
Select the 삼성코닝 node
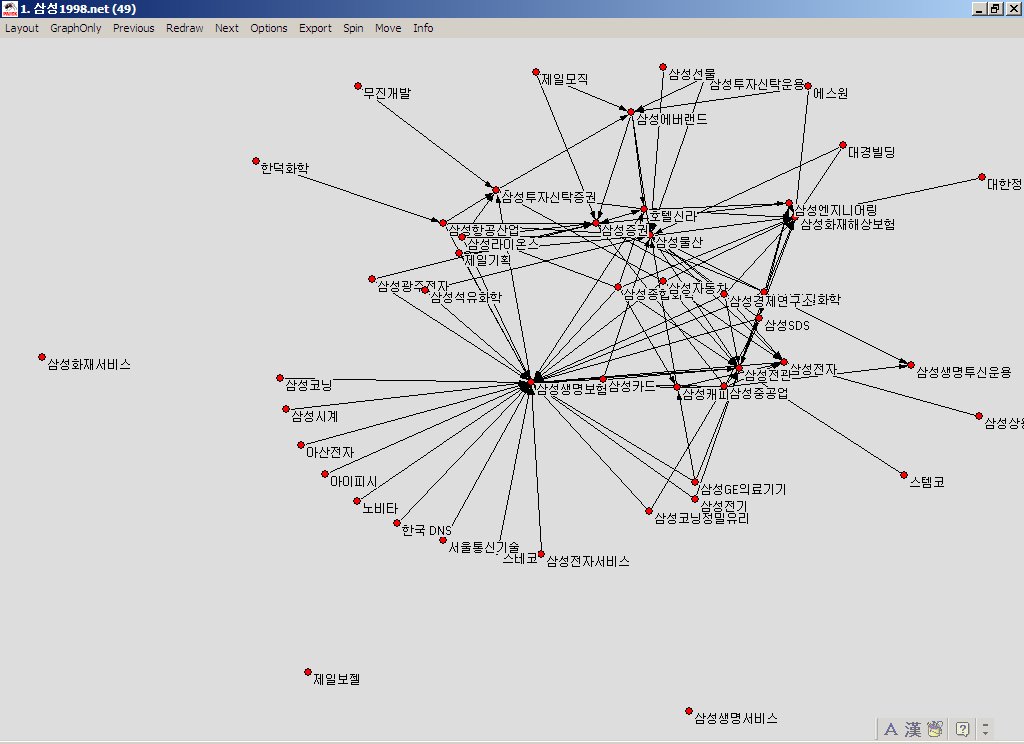[x=280, y=378]
